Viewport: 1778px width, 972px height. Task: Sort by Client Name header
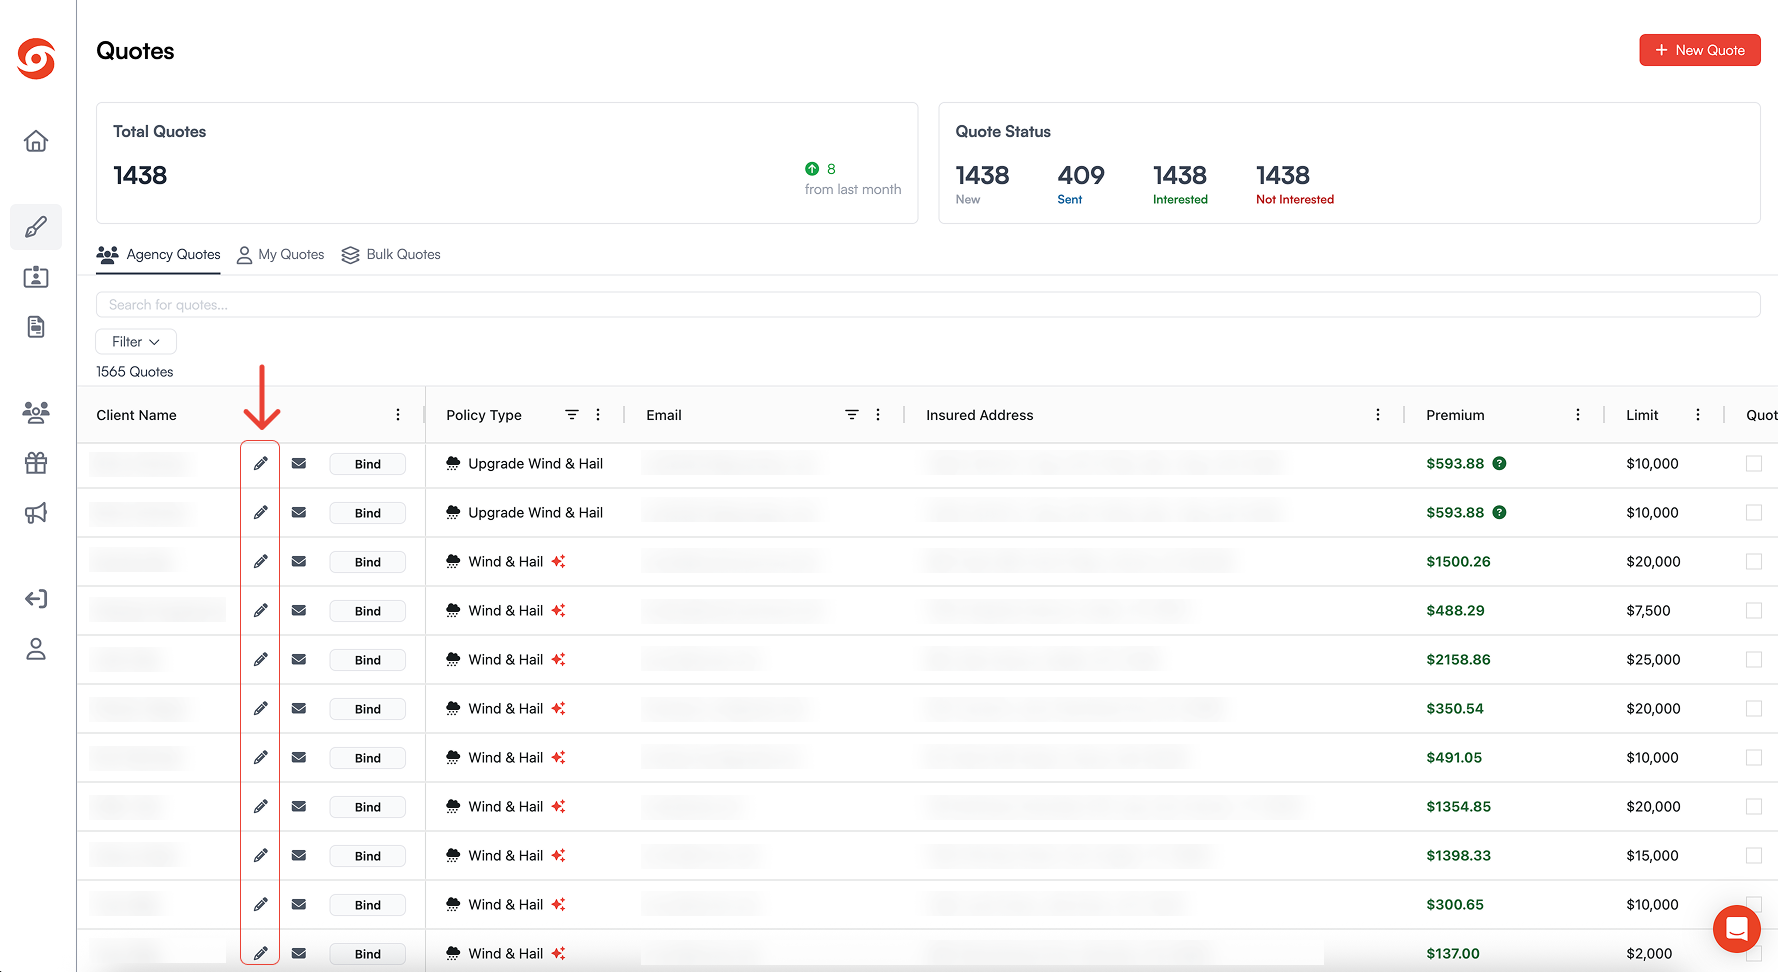[136, 415]
